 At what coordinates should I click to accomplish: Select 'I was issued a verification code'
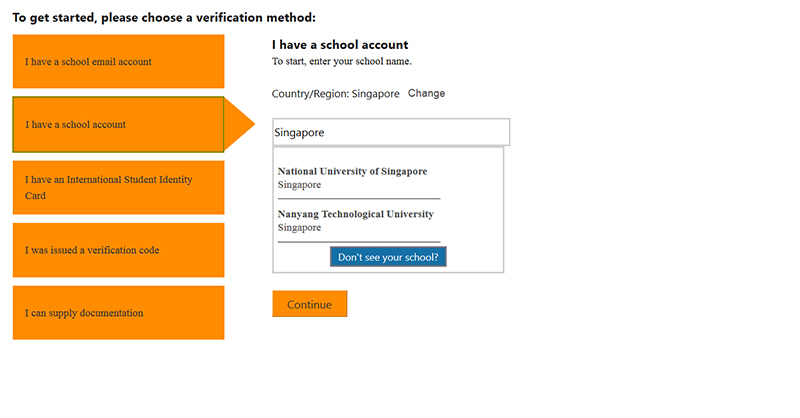pos(118,250)
